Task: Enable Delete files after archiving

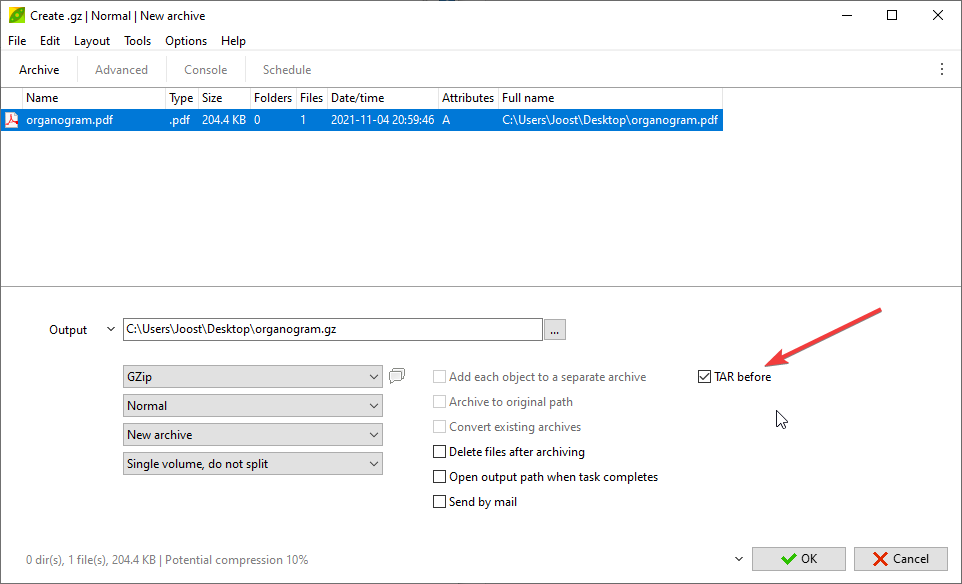Action: click(x=439, y=452)
